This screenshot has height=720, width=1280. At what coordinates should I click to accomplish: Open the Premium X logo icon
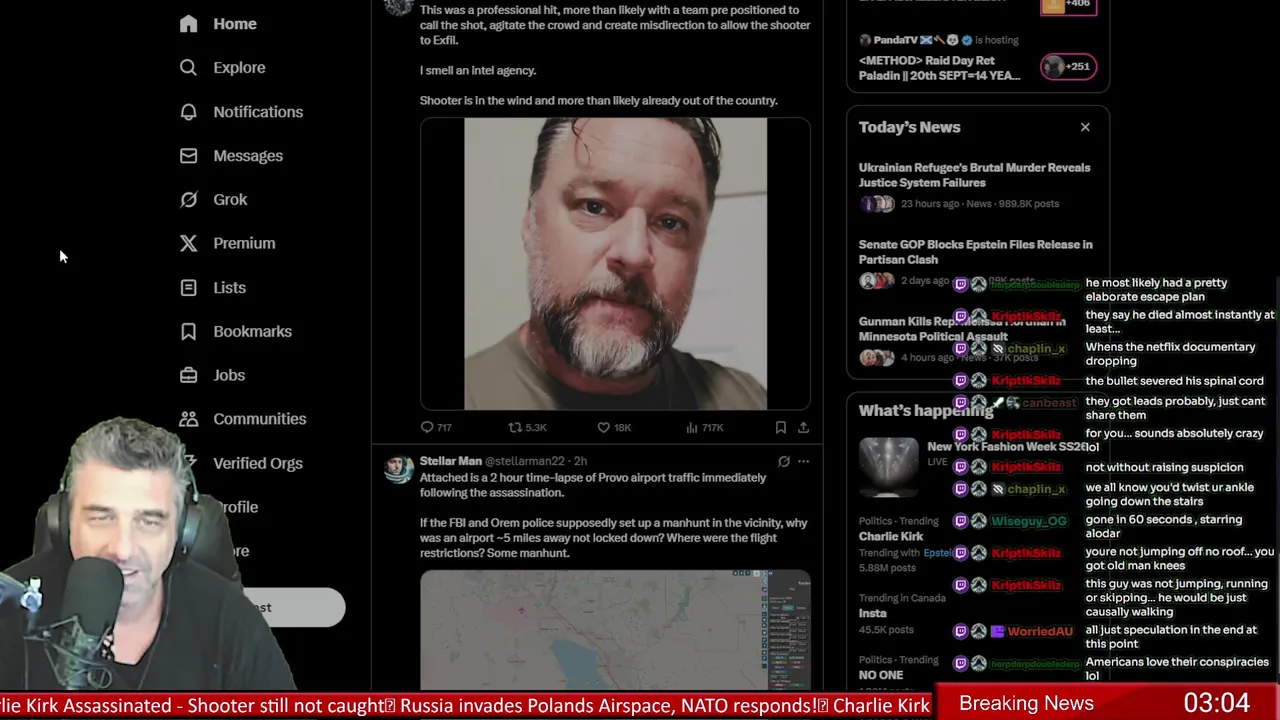click(188, 243)
